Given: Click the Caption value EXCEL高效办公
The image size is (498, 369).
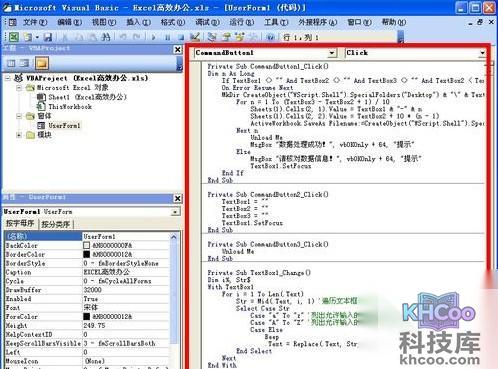Looking at the screenshot, I should 106,272.
